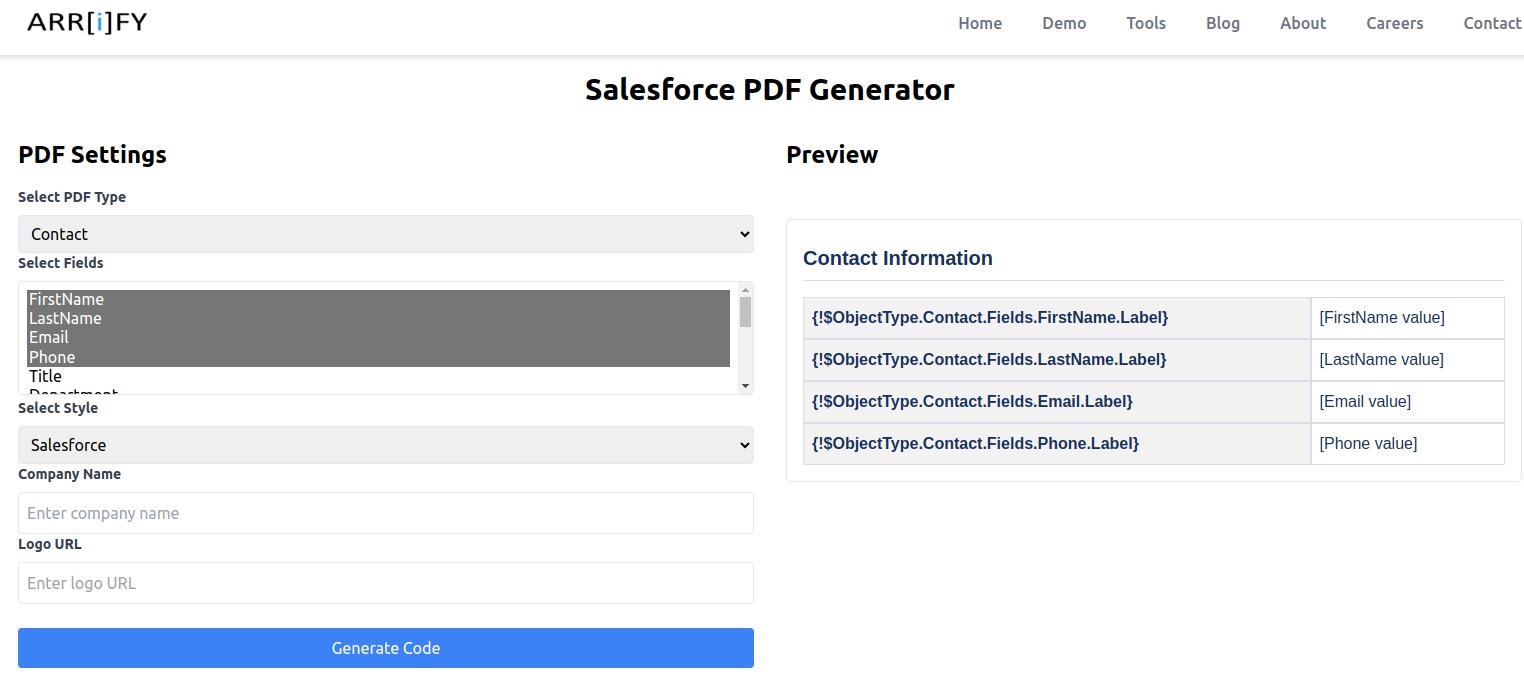Select LastName in the fields list
Screen dimensions: 1524x683
[x=65, y=318]
